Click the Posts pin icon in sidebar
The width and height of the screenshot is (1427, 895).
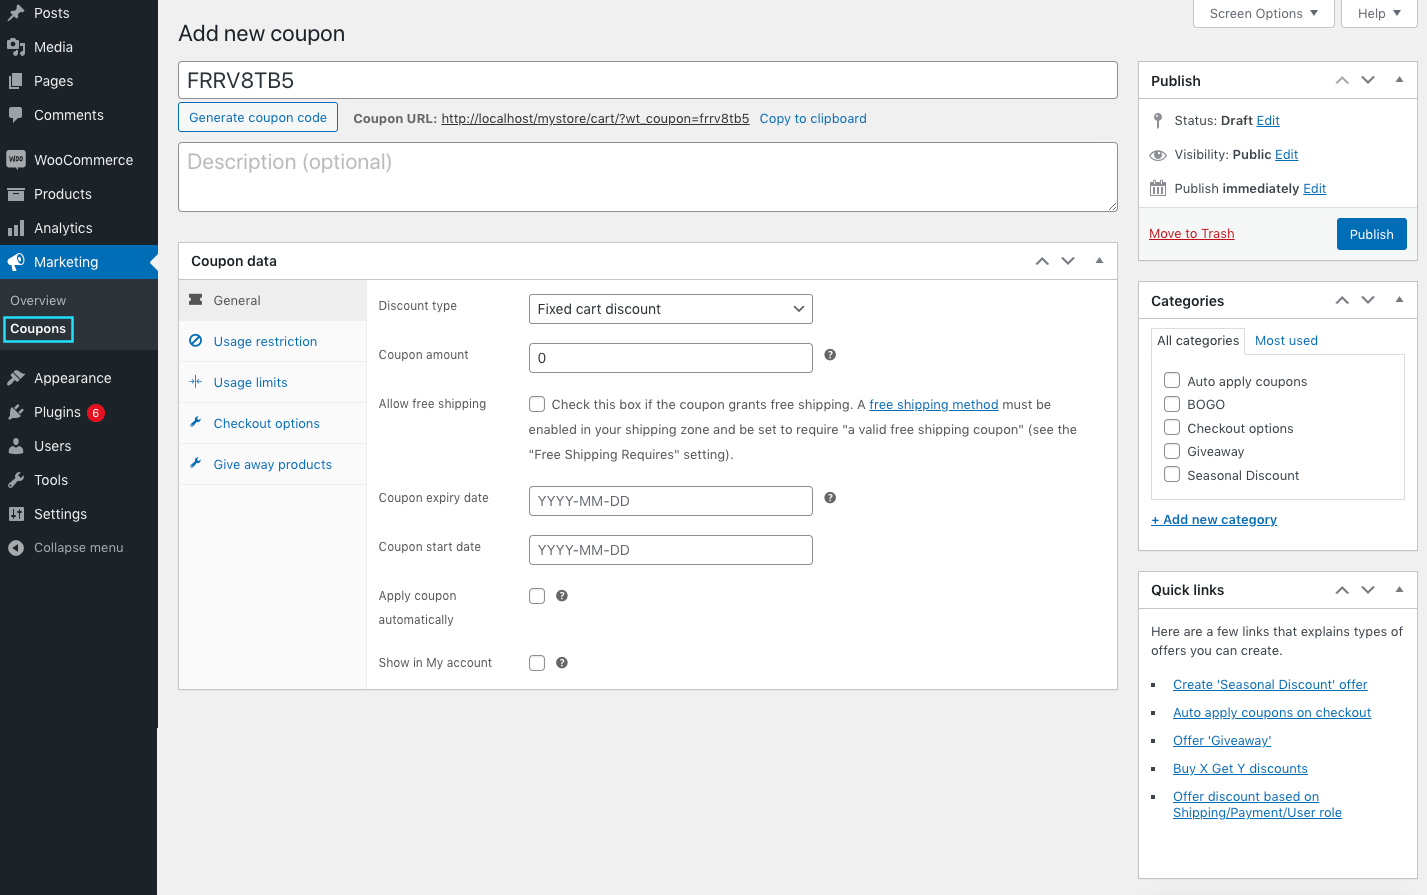click(x=16, y=13)
